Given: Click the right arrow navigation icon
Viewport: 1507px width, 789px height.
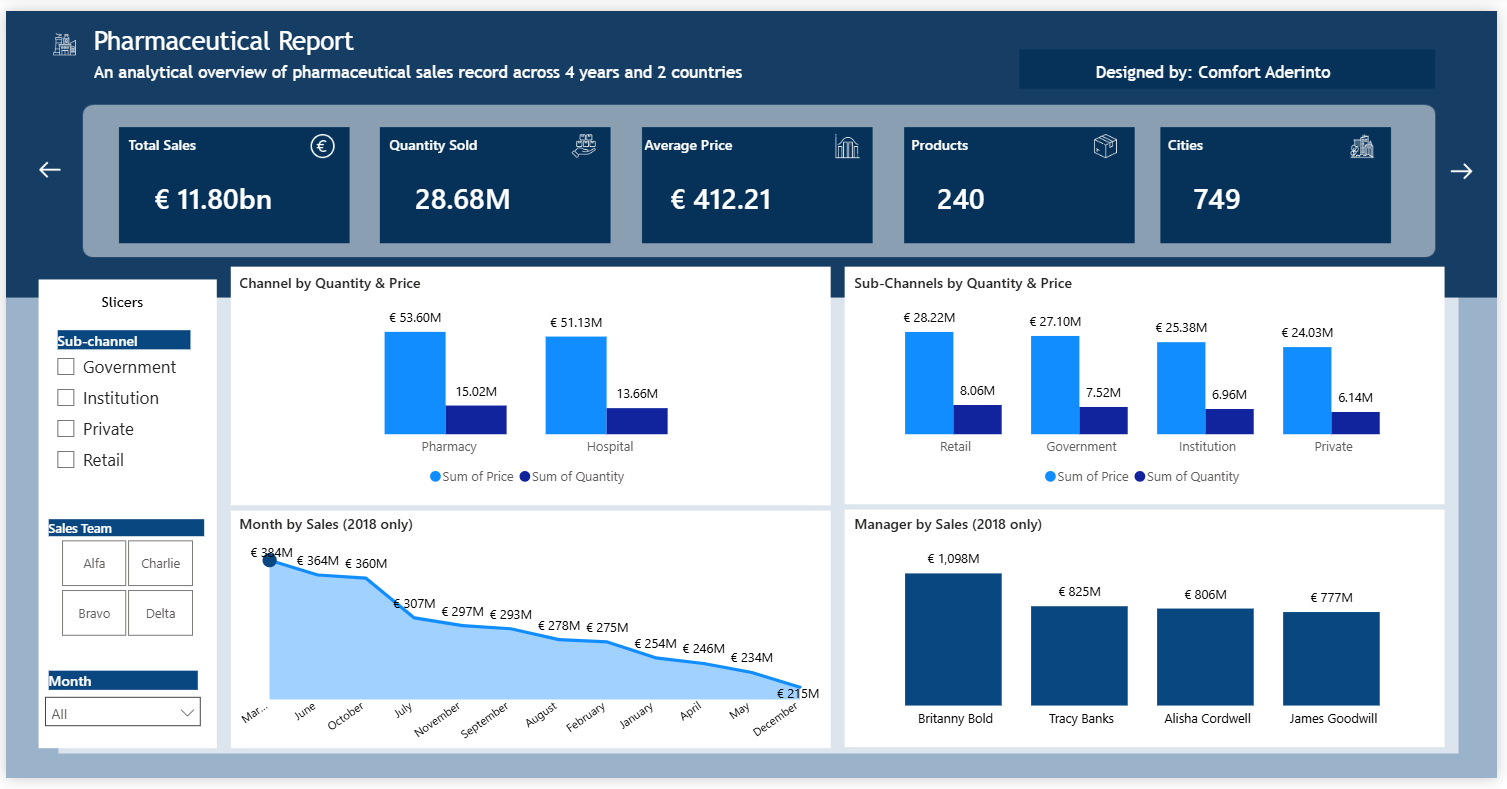Looking at the screenshot, I should pos(1461,171).
